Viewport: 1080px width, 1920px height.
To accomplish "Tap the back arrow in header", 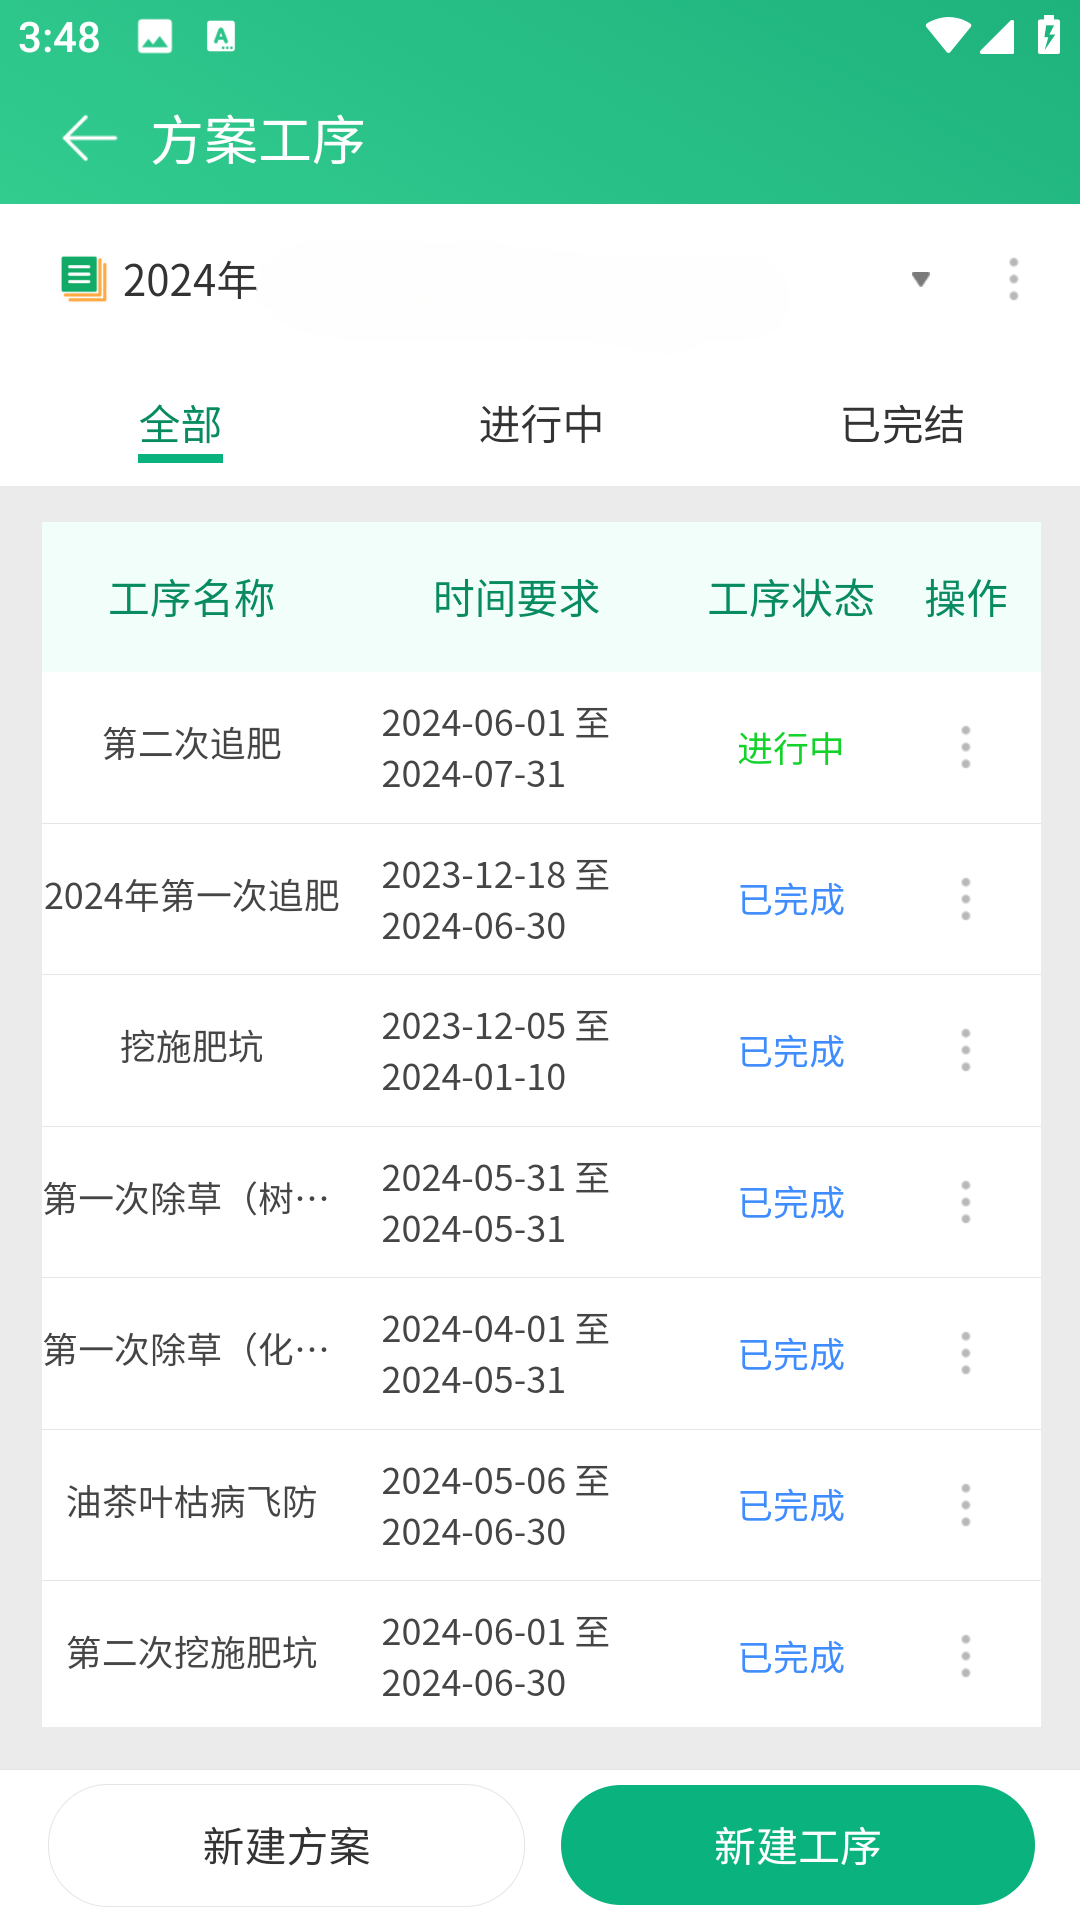I will (89, 139).
